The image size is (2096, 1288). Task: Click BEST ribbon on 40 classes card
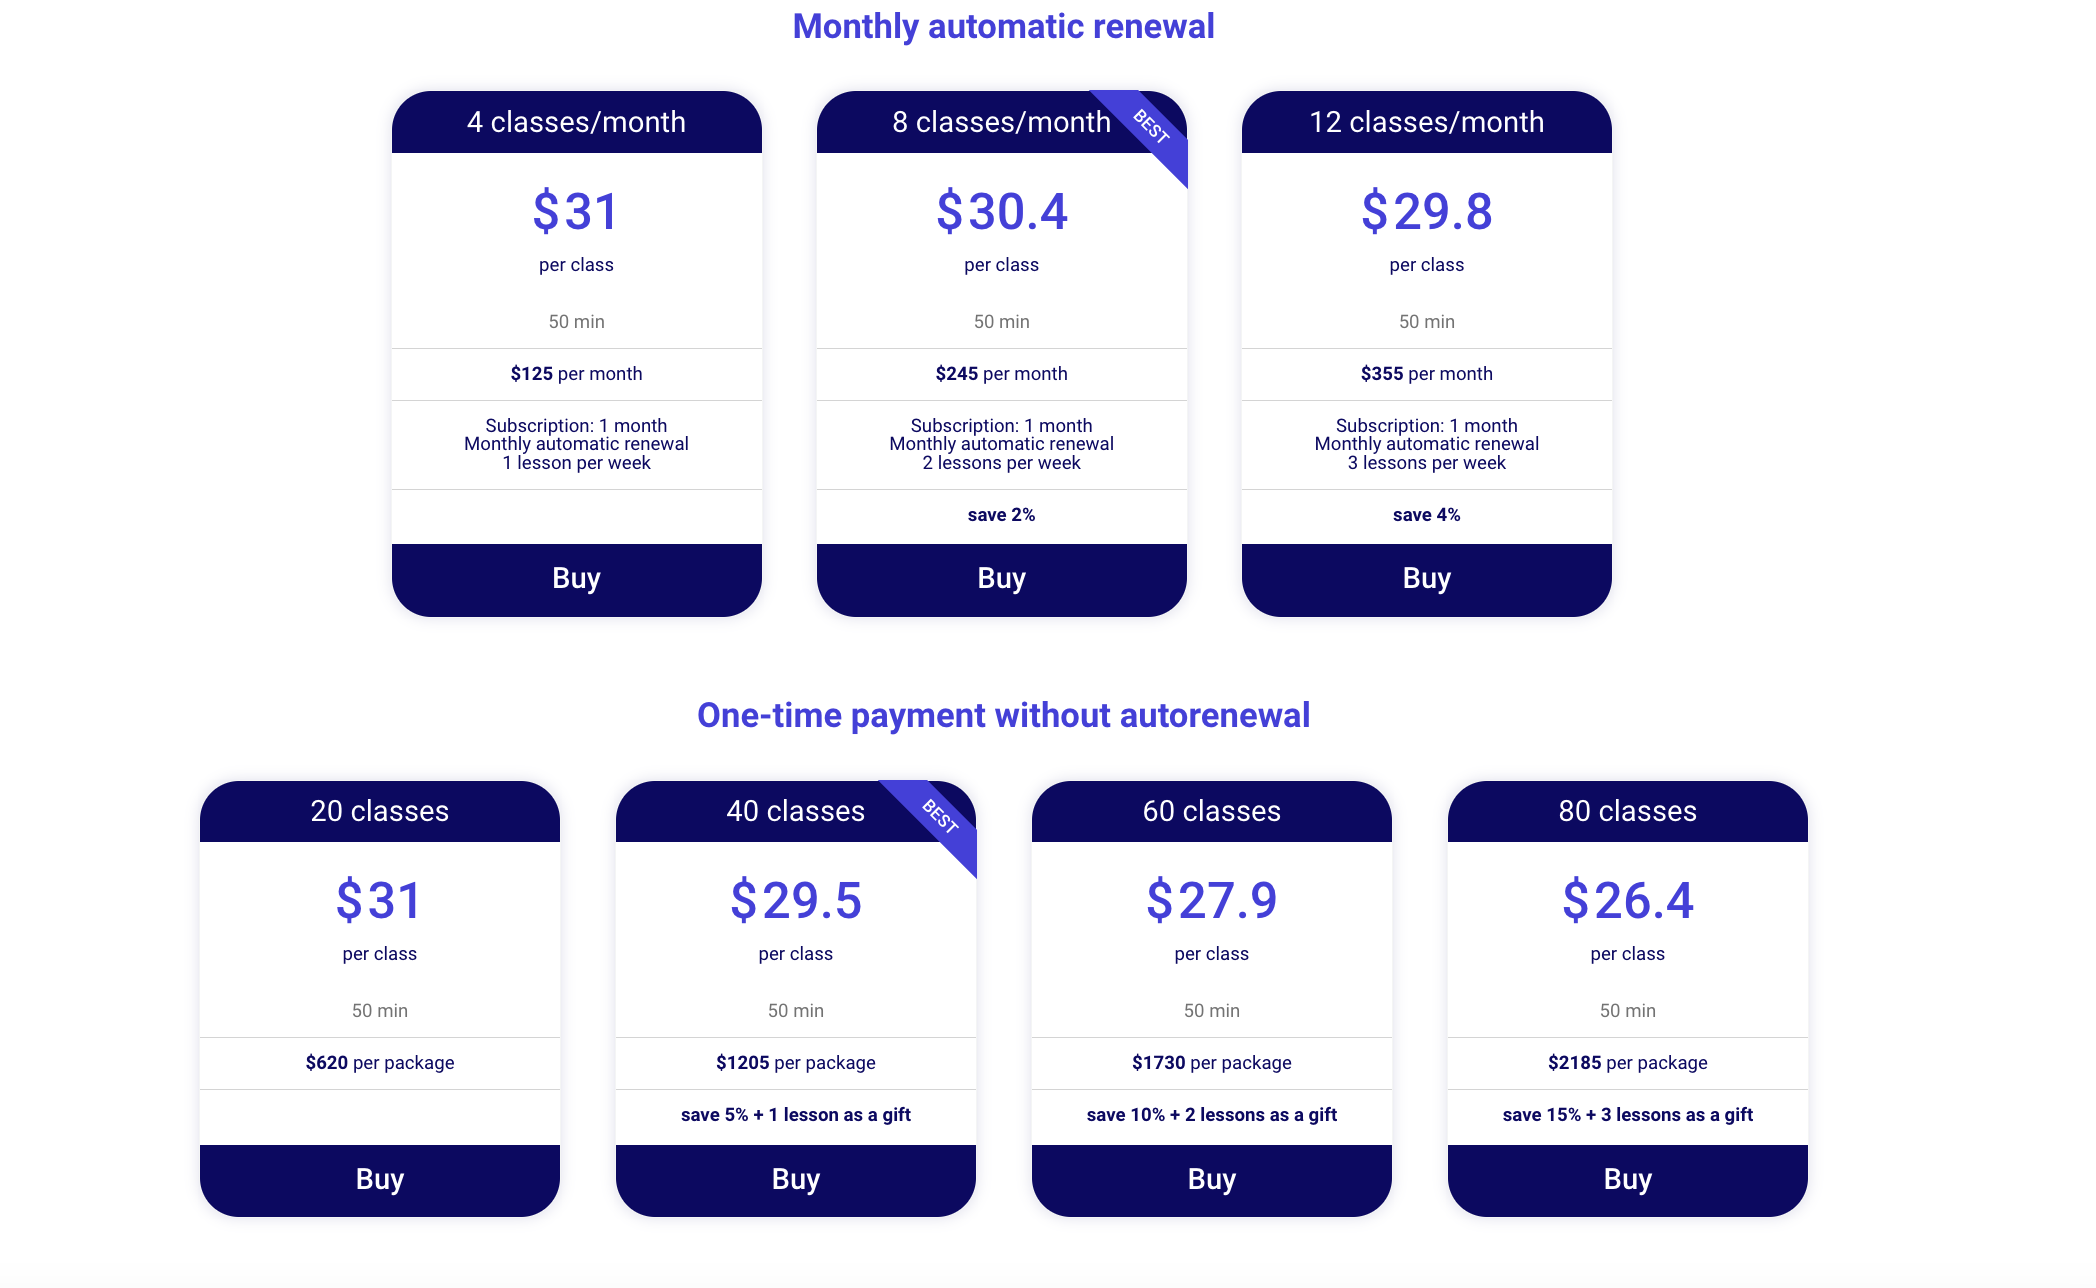941,817
